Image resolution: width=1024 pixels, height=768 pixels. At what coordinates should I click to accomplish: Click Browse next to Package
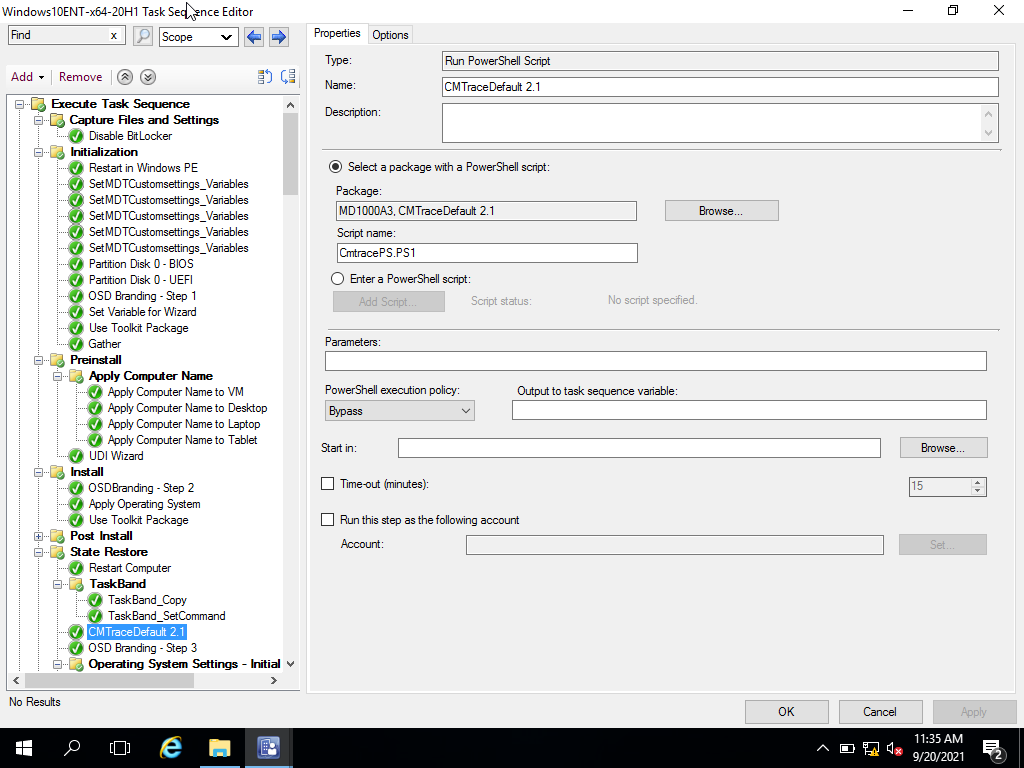(721, 210)
